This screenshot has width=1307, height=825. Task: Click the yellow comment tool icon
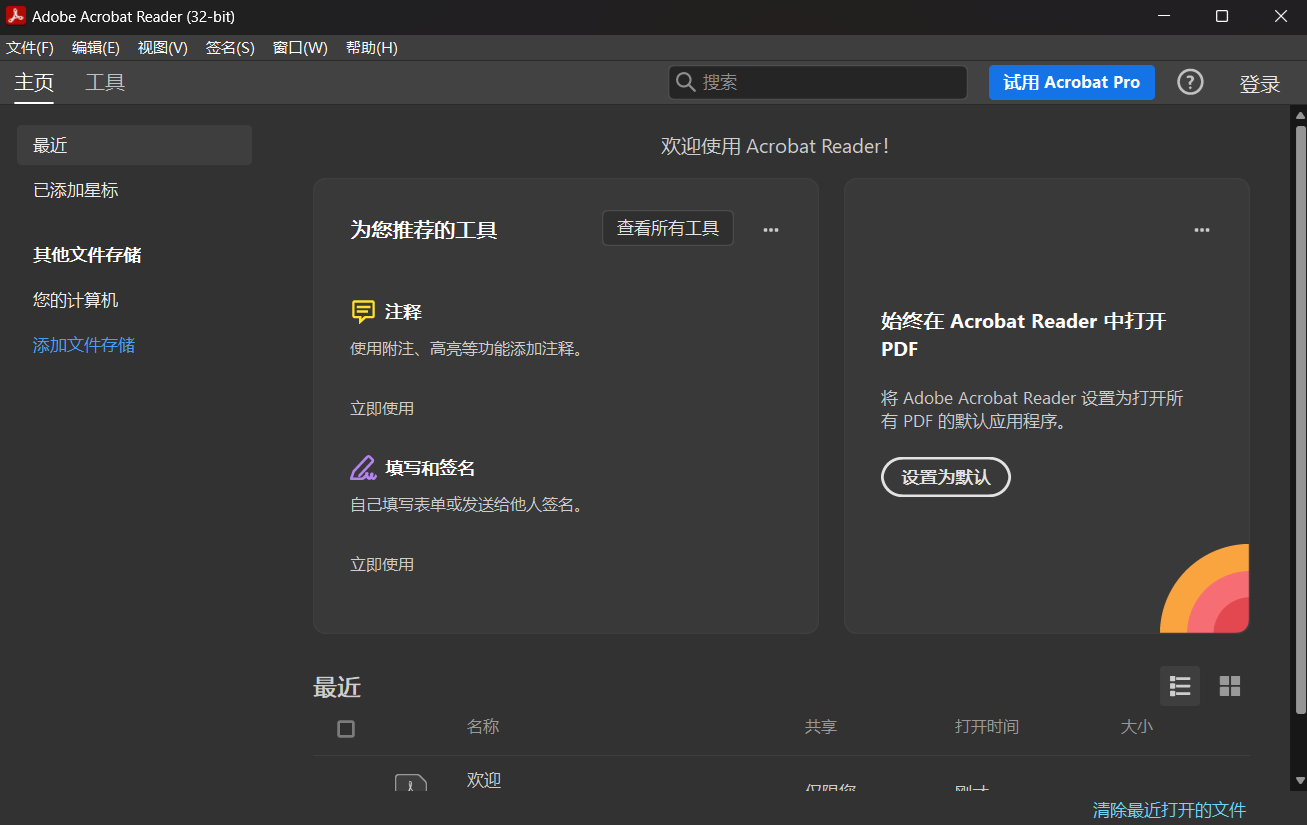point(363,312)
